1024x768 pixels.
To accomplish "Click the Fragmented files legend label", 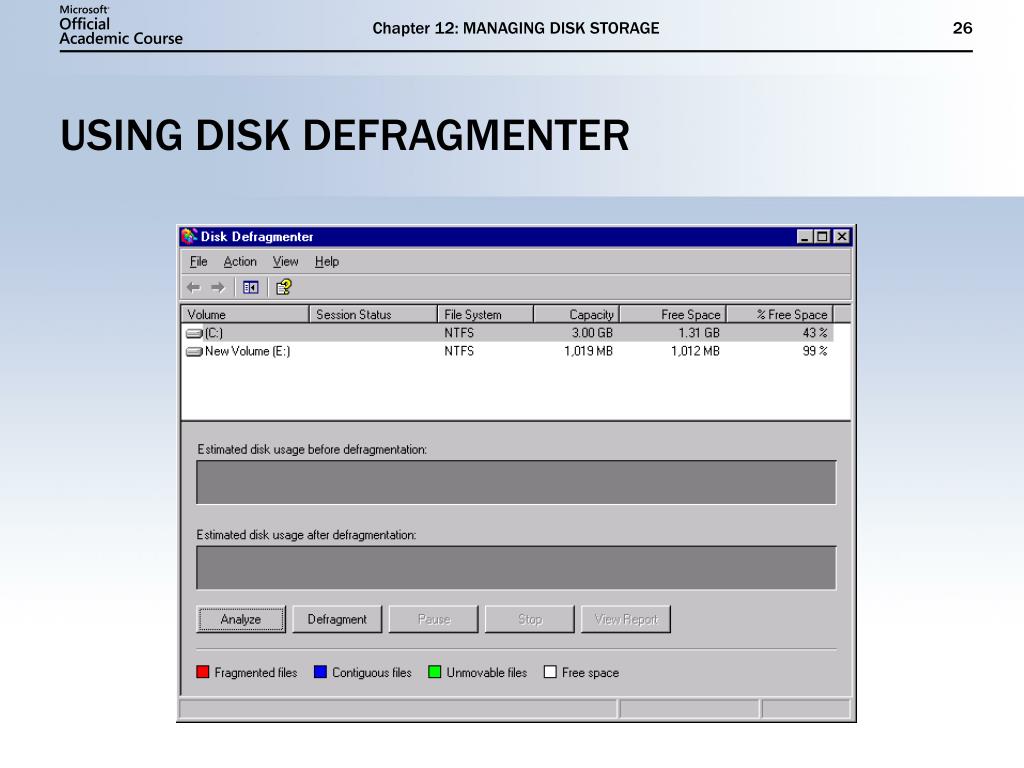I will click(x=255, y=673).
